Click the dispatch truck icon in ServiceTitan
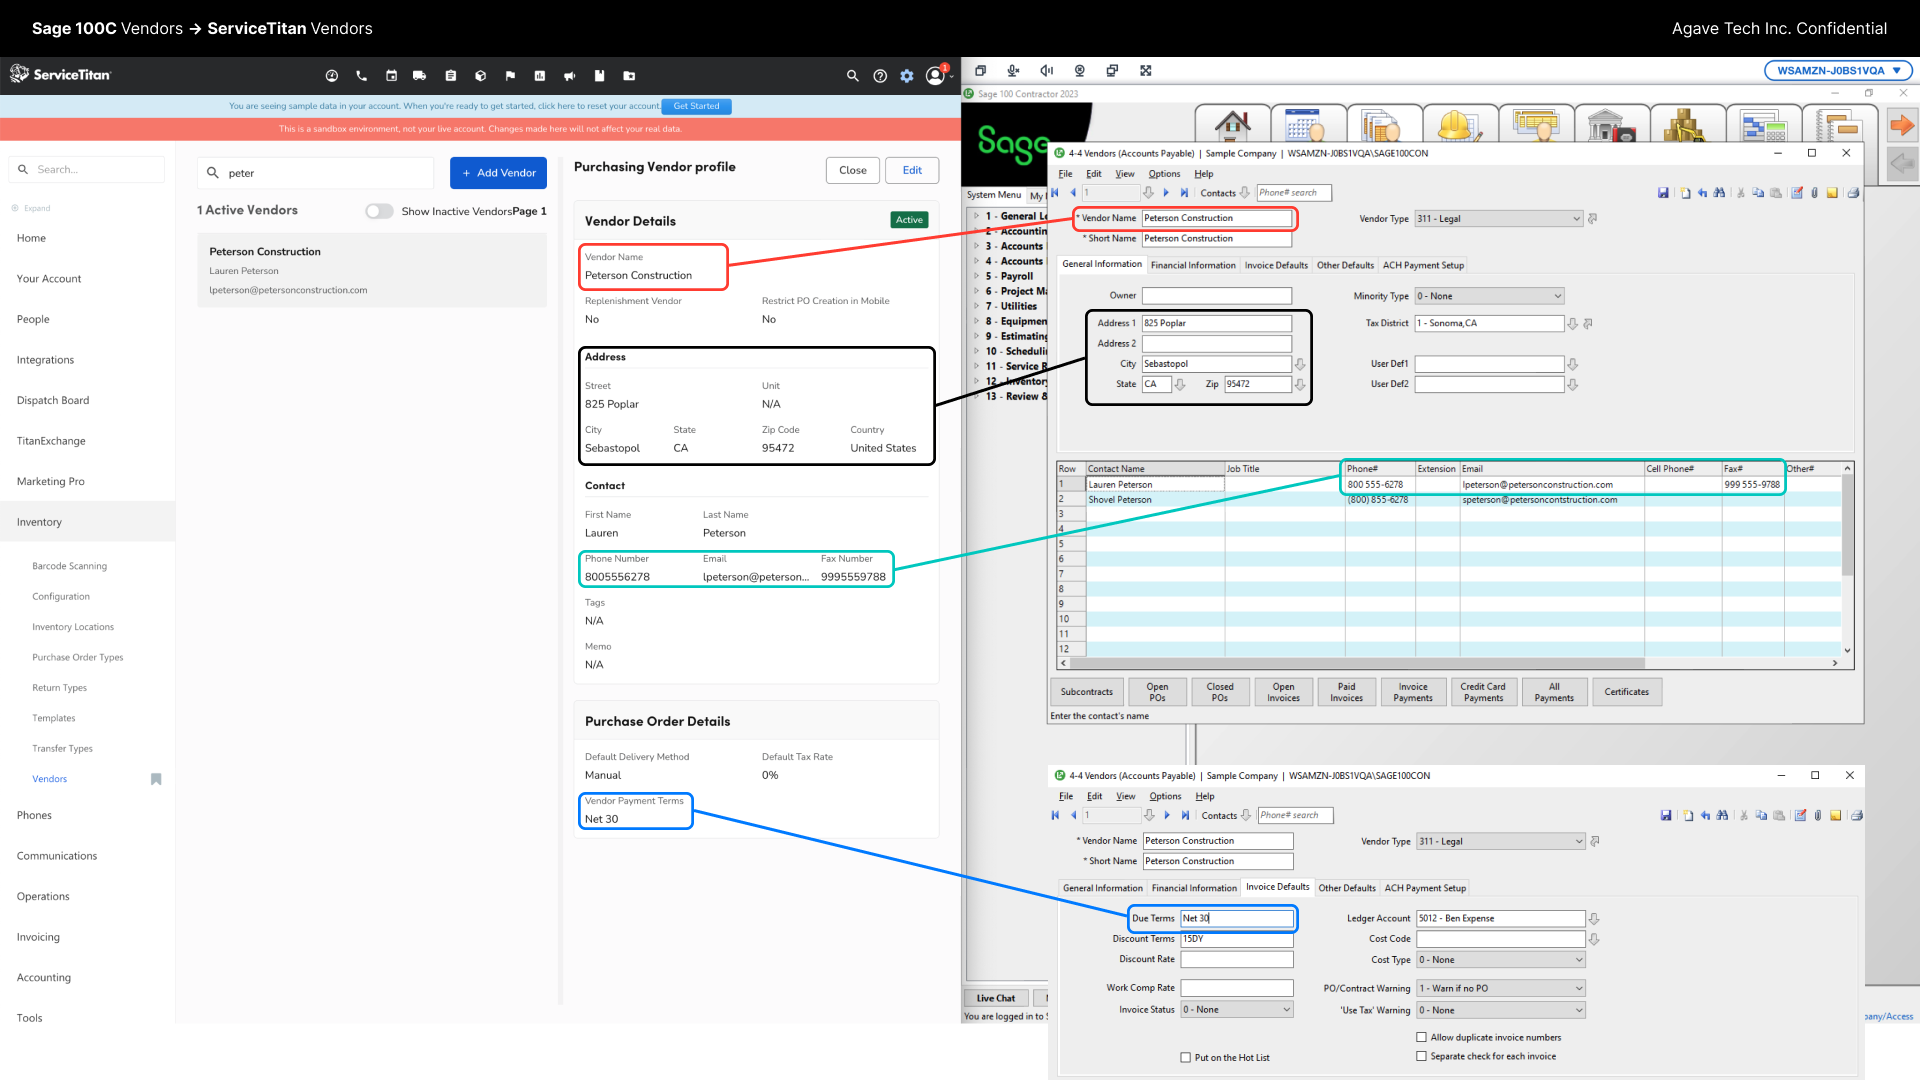This screenshot has height=1080, width=1920. click(x=420, y=75)
